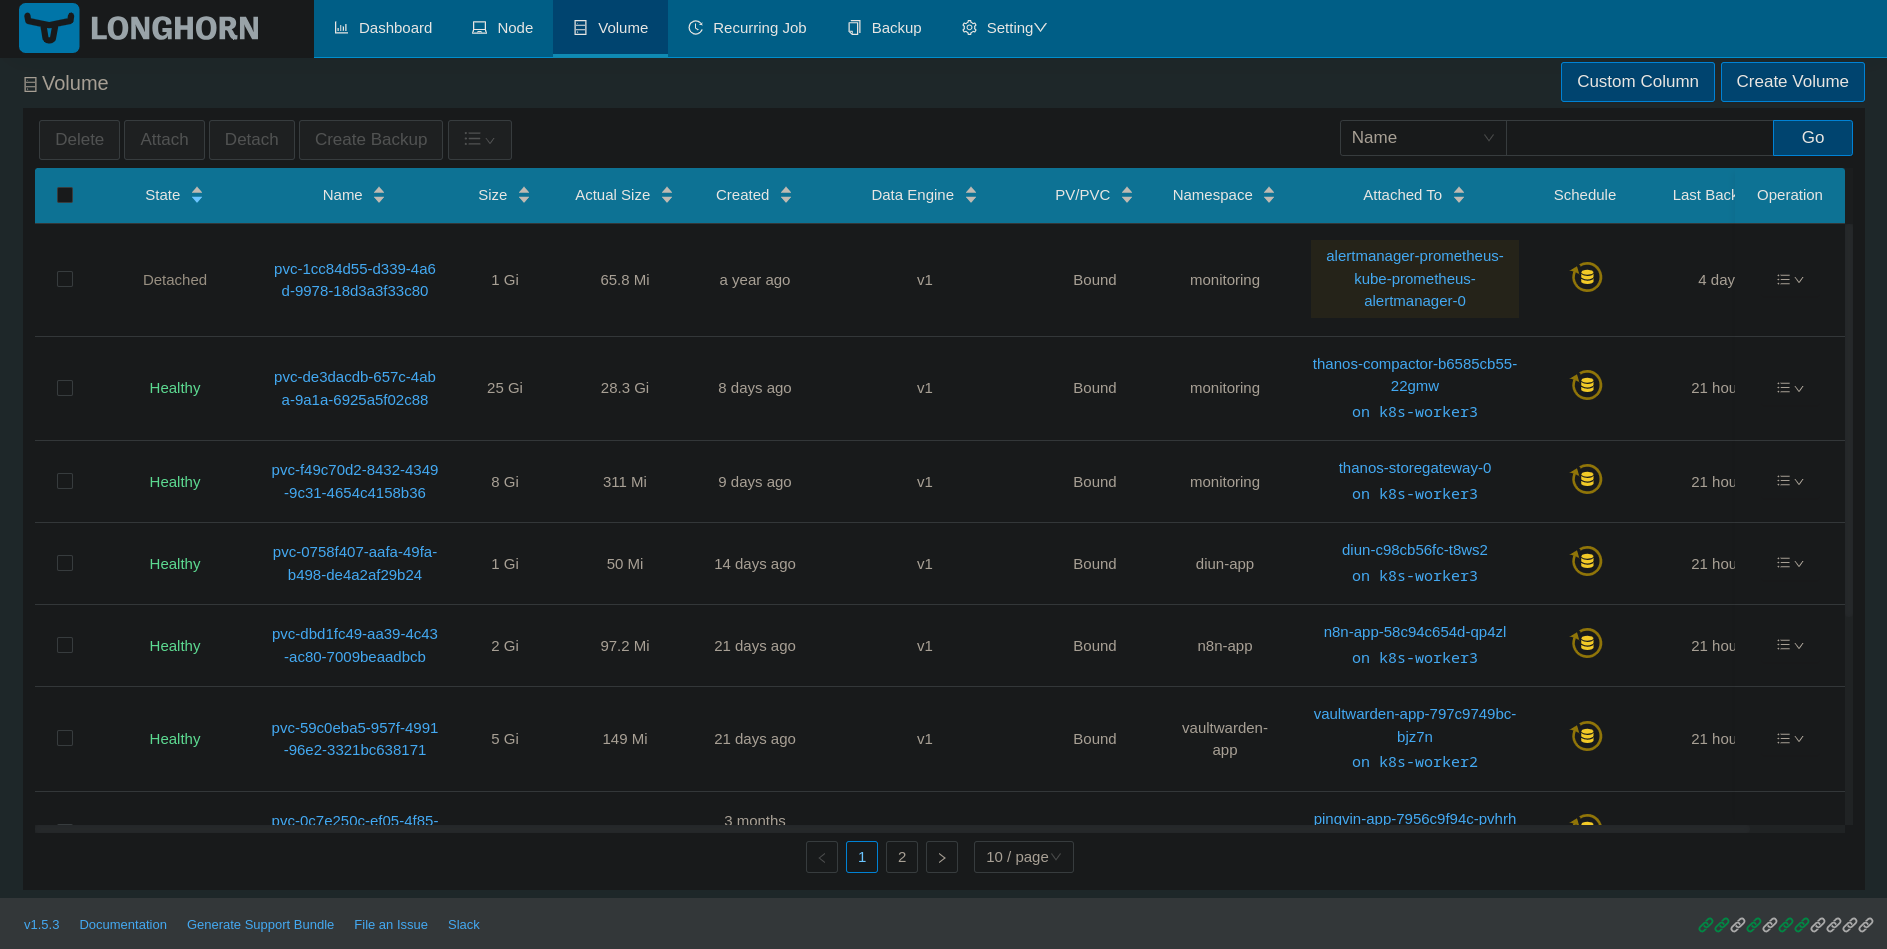Check the pvc-de3dacdb volume row
This screenshot has height=949, width=1887.
coord(65,388)
